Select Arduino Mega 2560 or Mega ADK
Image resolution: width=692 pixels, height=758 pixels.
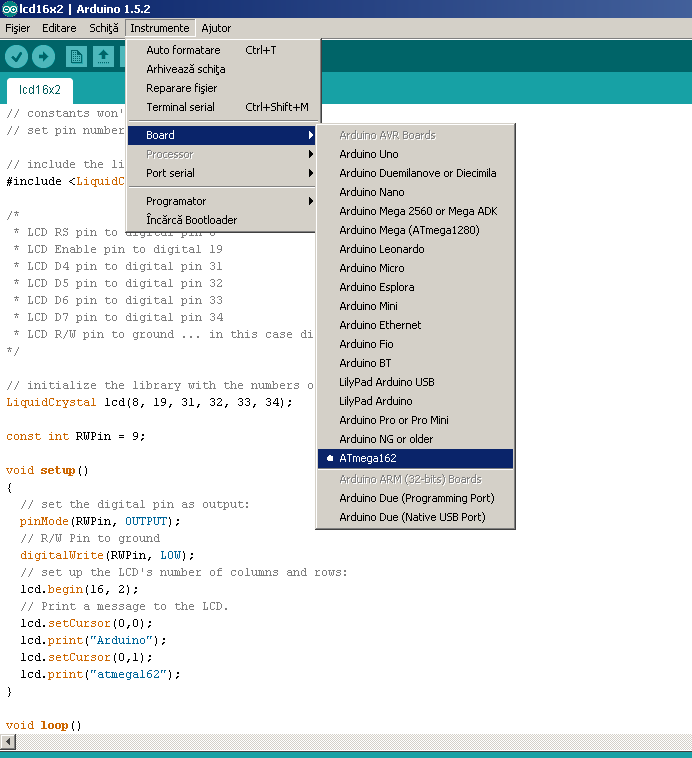coord(415,211)
